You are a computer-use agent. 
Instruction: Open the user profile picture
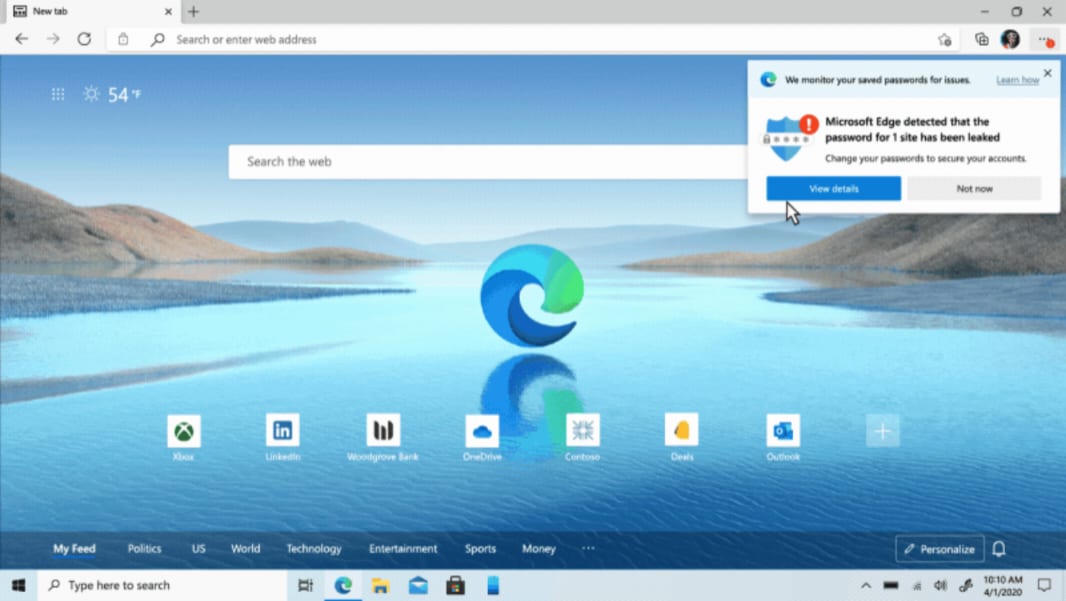coord(1010,39)
